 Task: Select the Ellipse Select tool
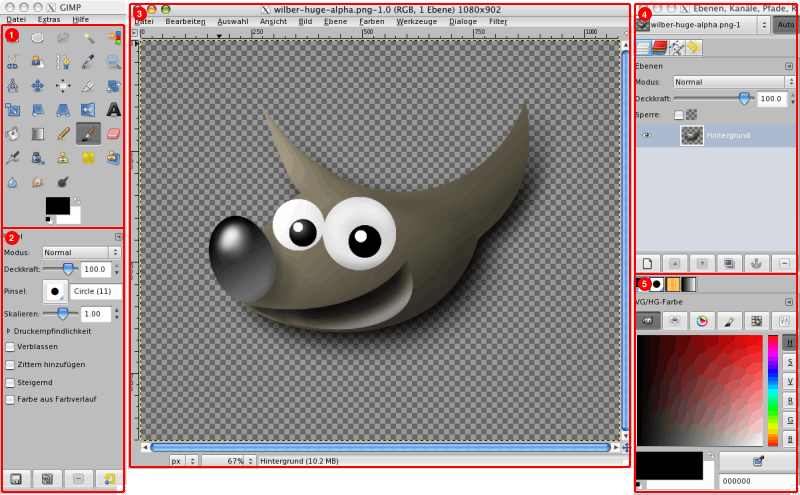tap(38, 37)
